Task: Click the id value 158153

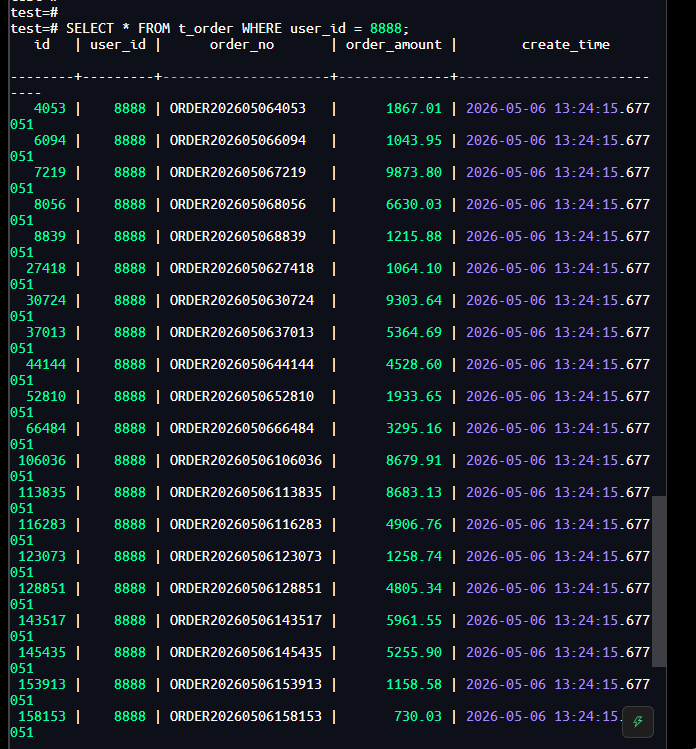Action: (x=42, y=717)
